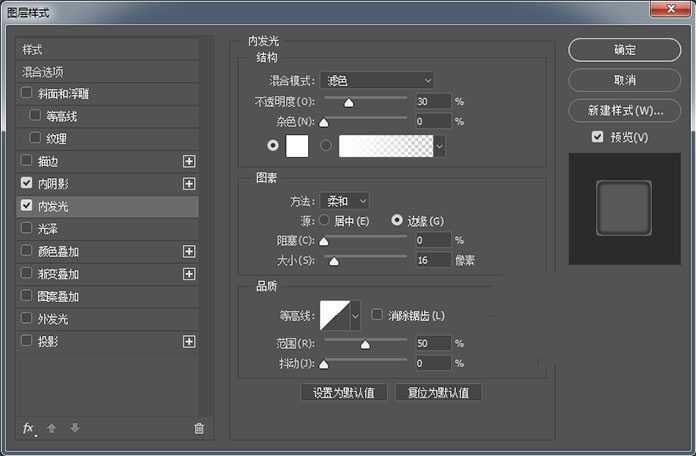Select 混合选项 in the styles list

click(x=44, y=72)
